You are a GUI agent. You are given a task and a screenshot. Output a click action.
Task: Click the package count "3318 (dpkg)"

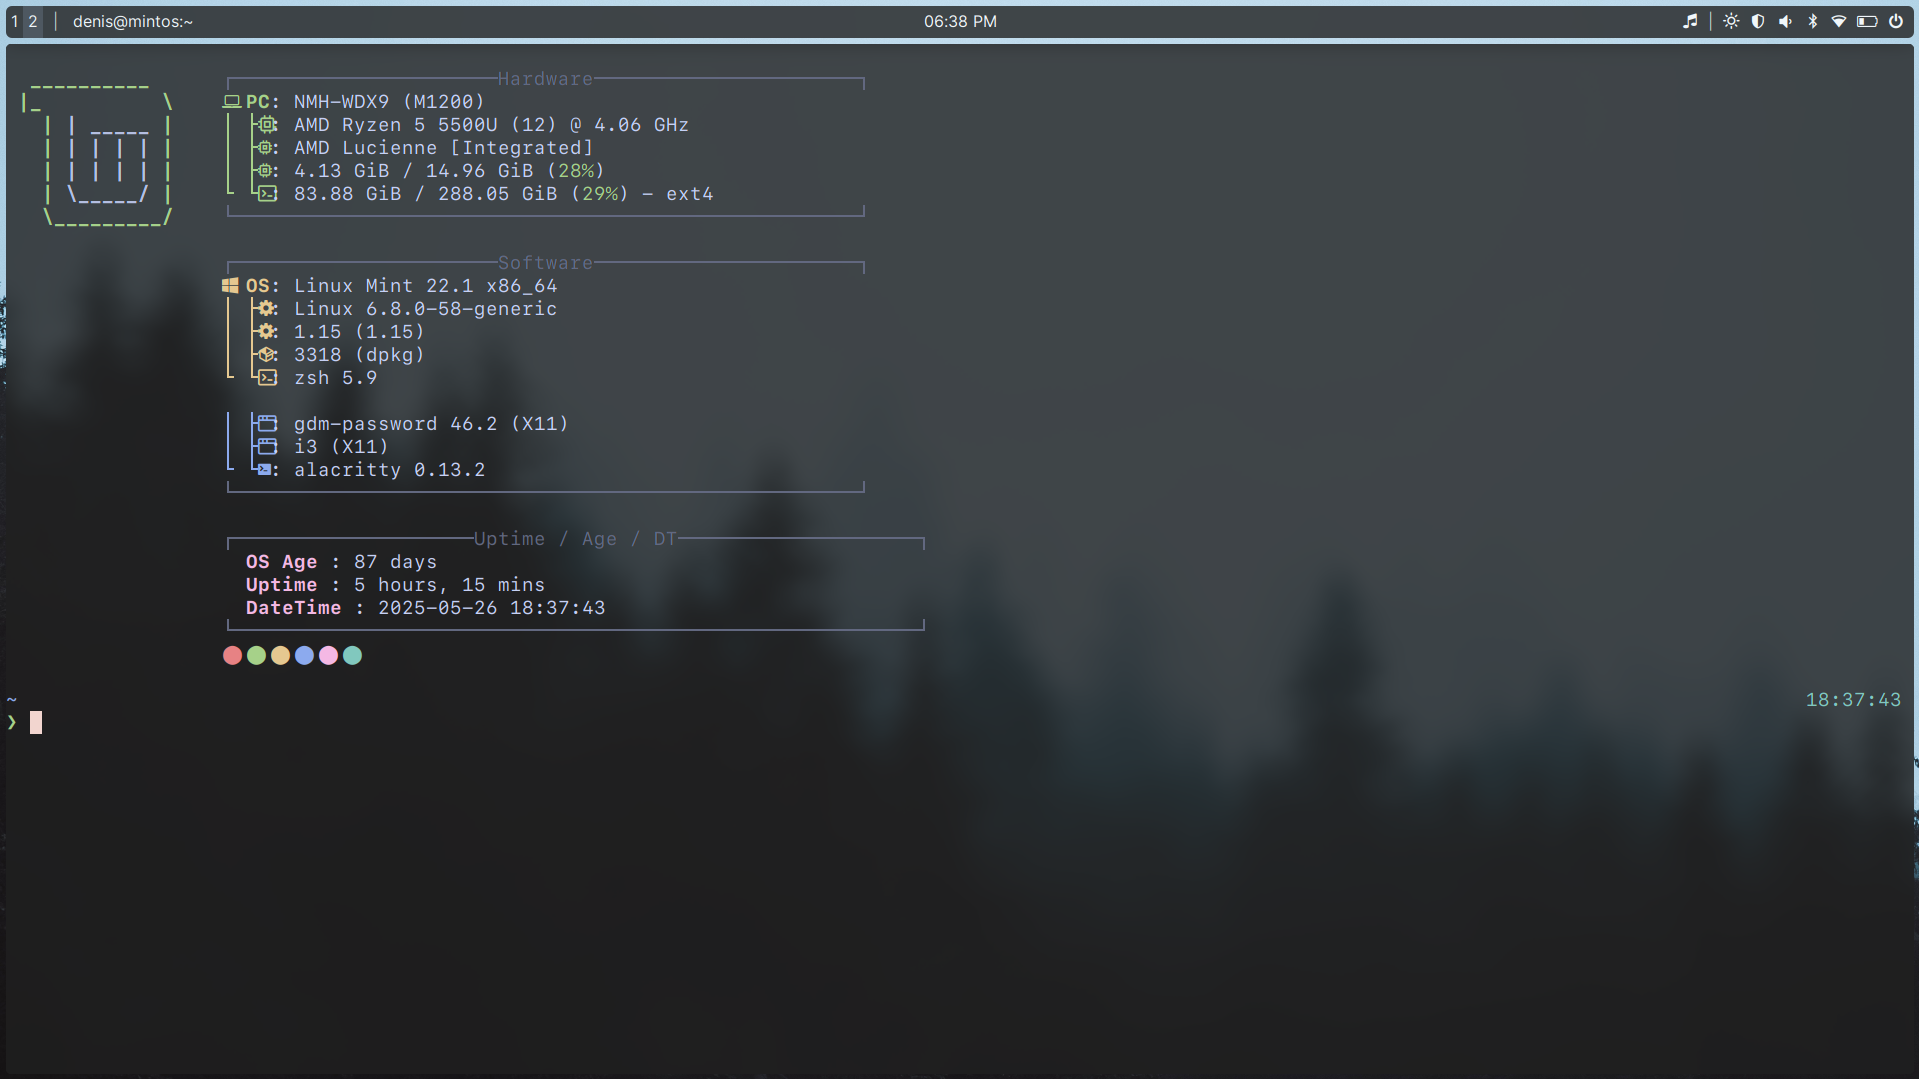tap(359, 355)
